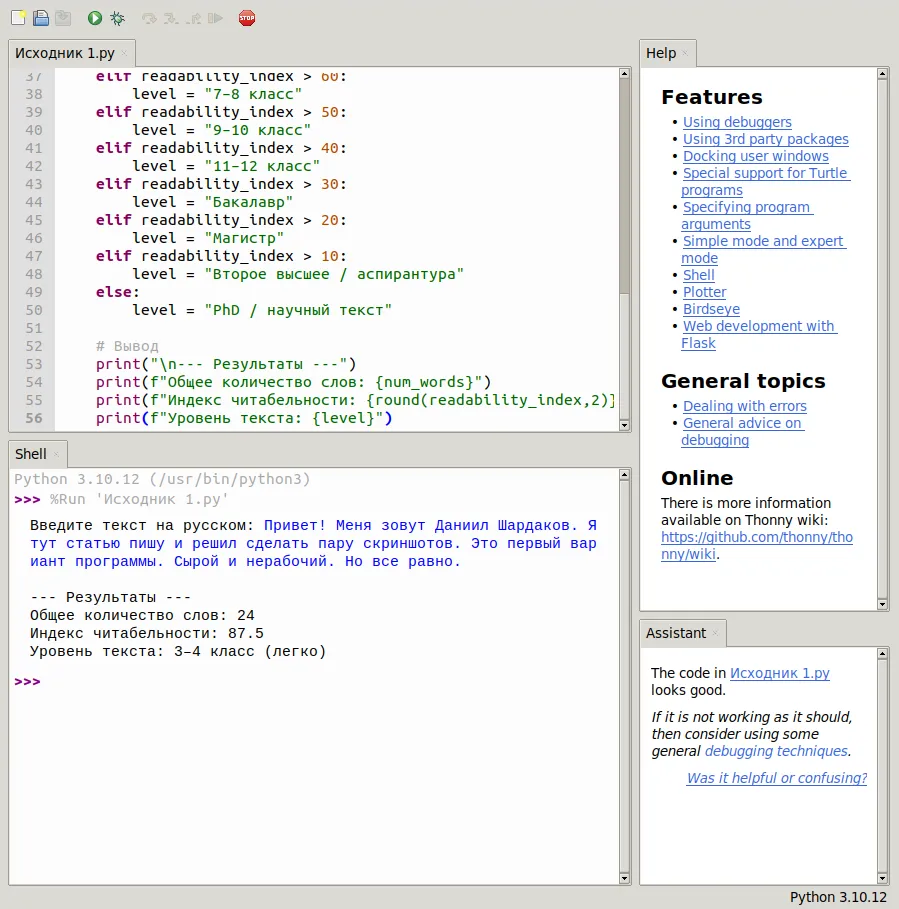The height and width of the screenshot is (909, 899).
Task: Open the Shell help link
Action: 698,275
